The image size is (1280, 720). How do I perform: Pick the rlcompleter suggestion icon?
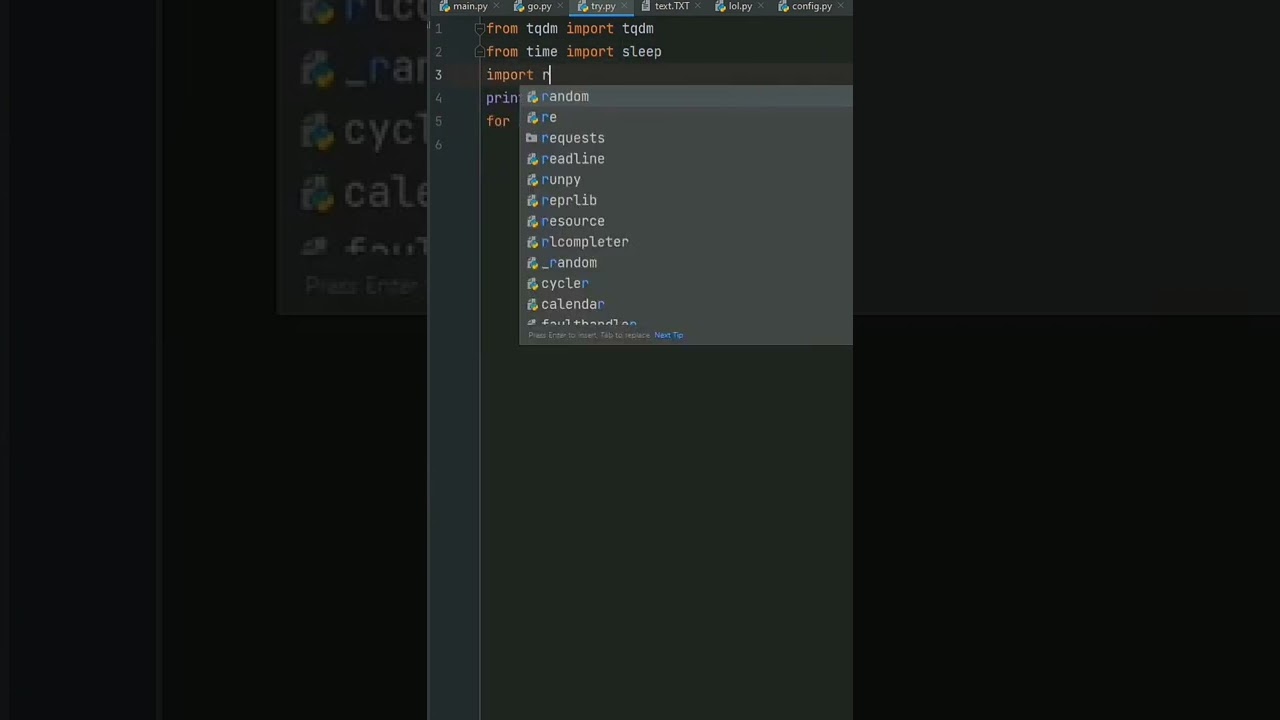pyautogui.click(x=532, y=242)
